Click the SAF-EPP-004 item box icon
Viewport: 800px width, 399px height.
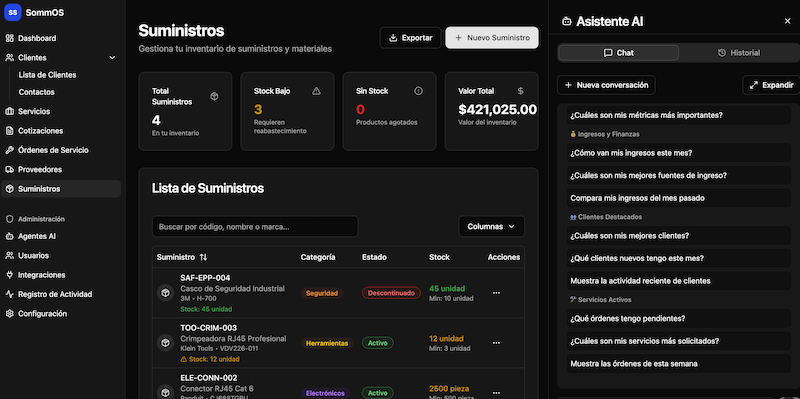(x=165, y=293)
